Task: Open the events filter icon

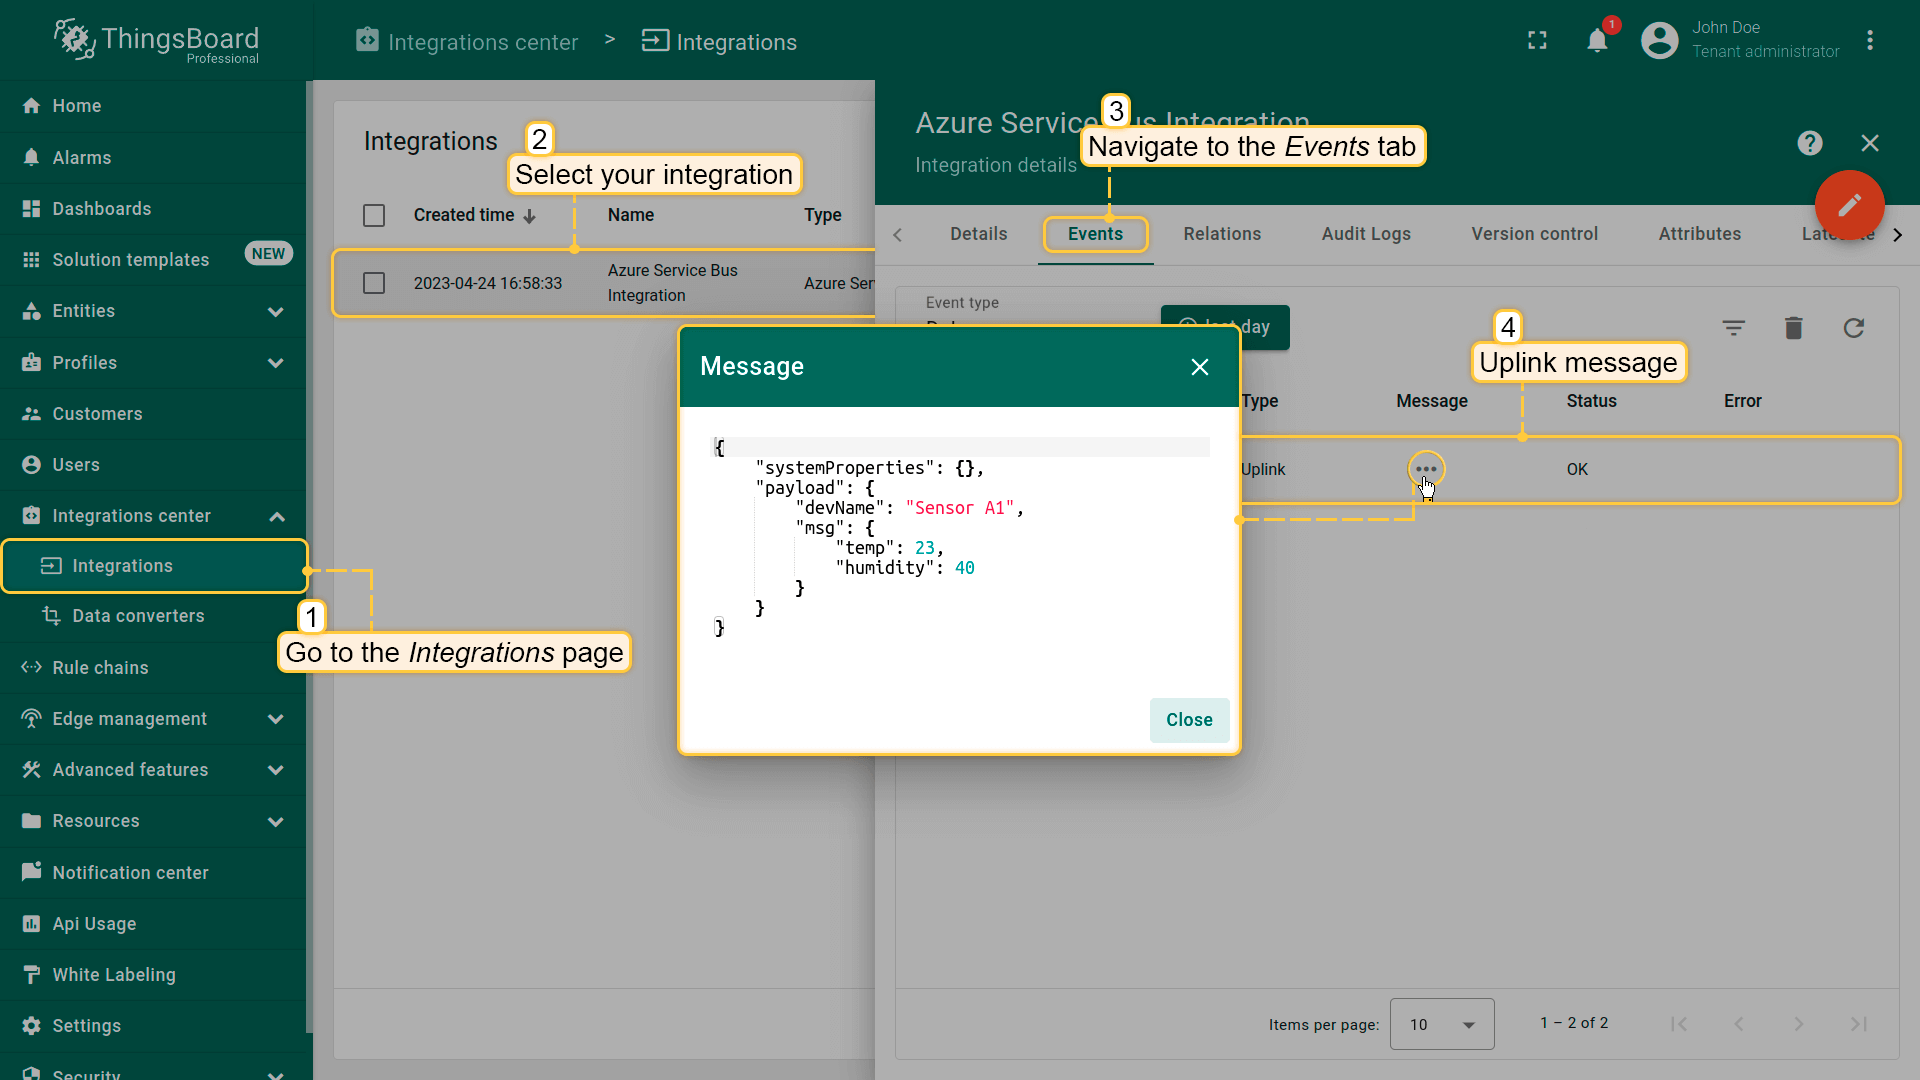Action: point(1733,328)
